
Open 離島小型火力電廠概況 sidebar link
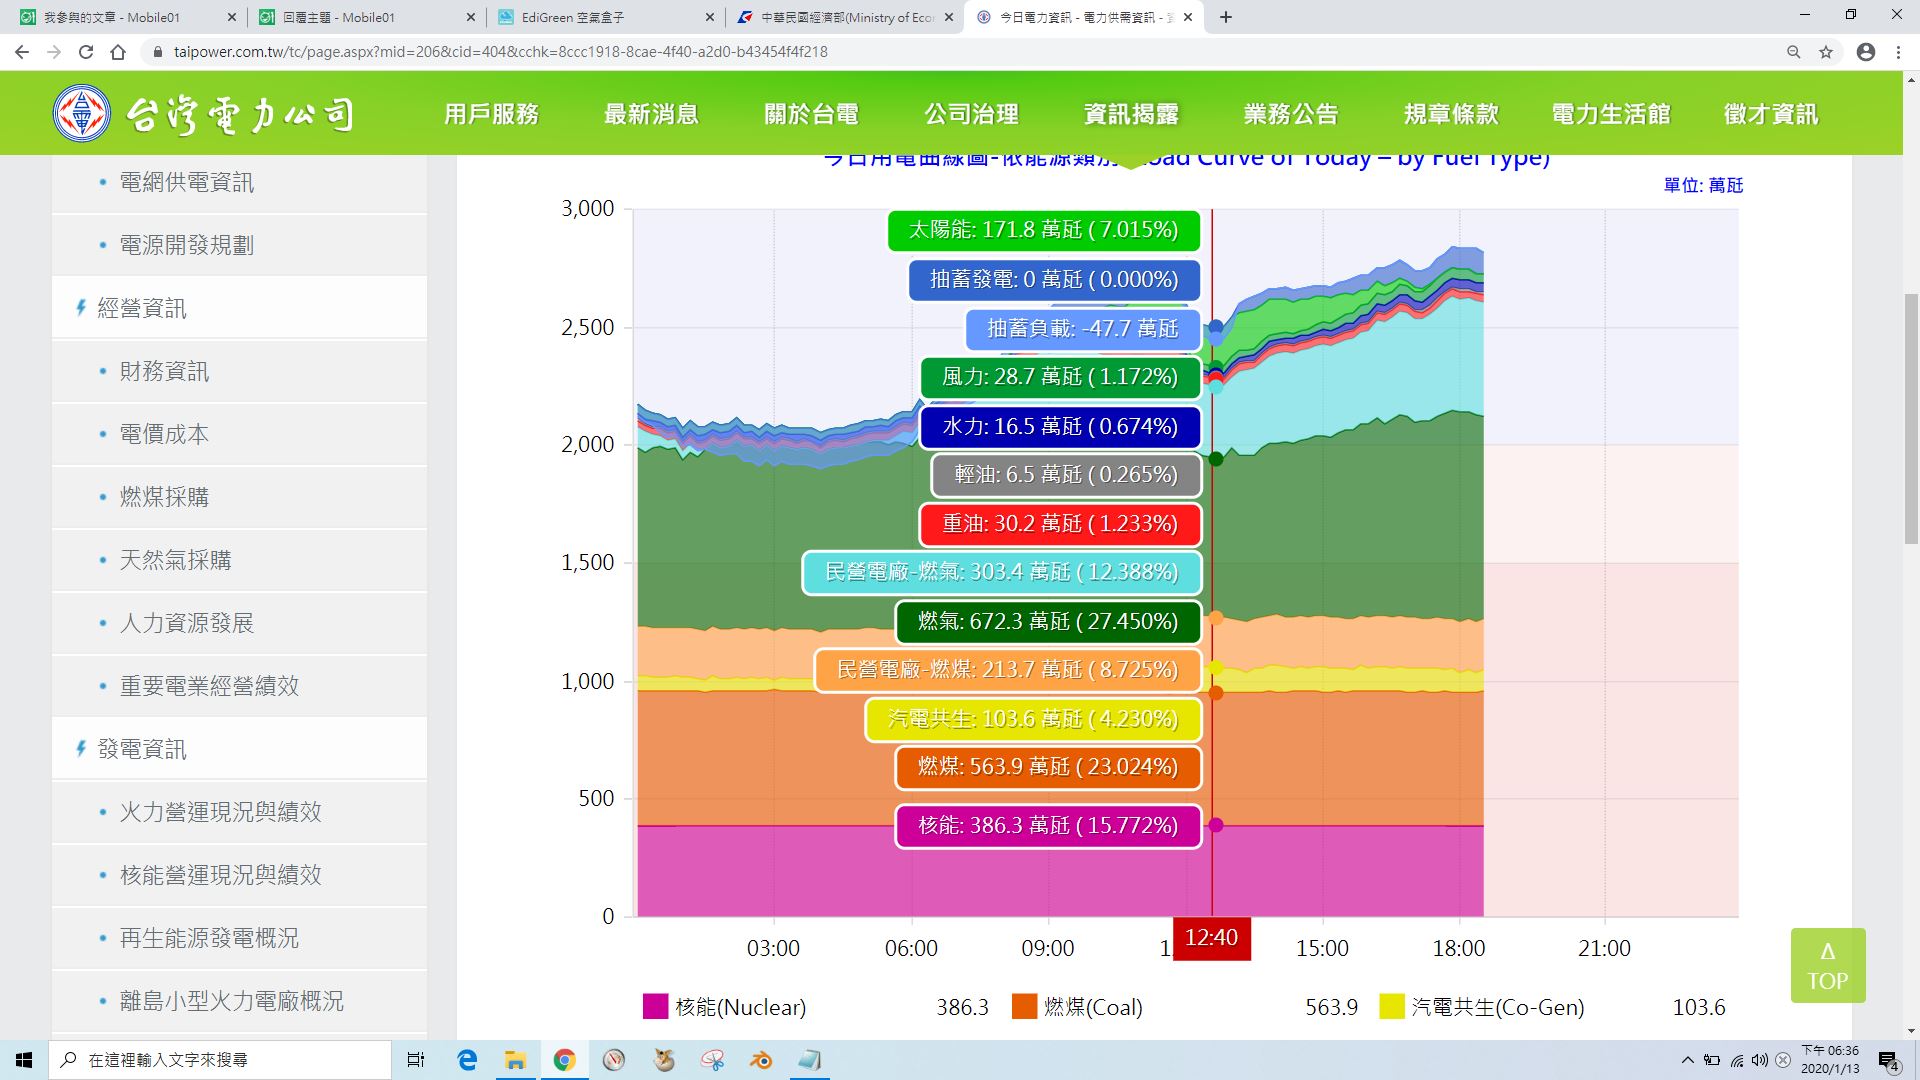click(231, 1001)
